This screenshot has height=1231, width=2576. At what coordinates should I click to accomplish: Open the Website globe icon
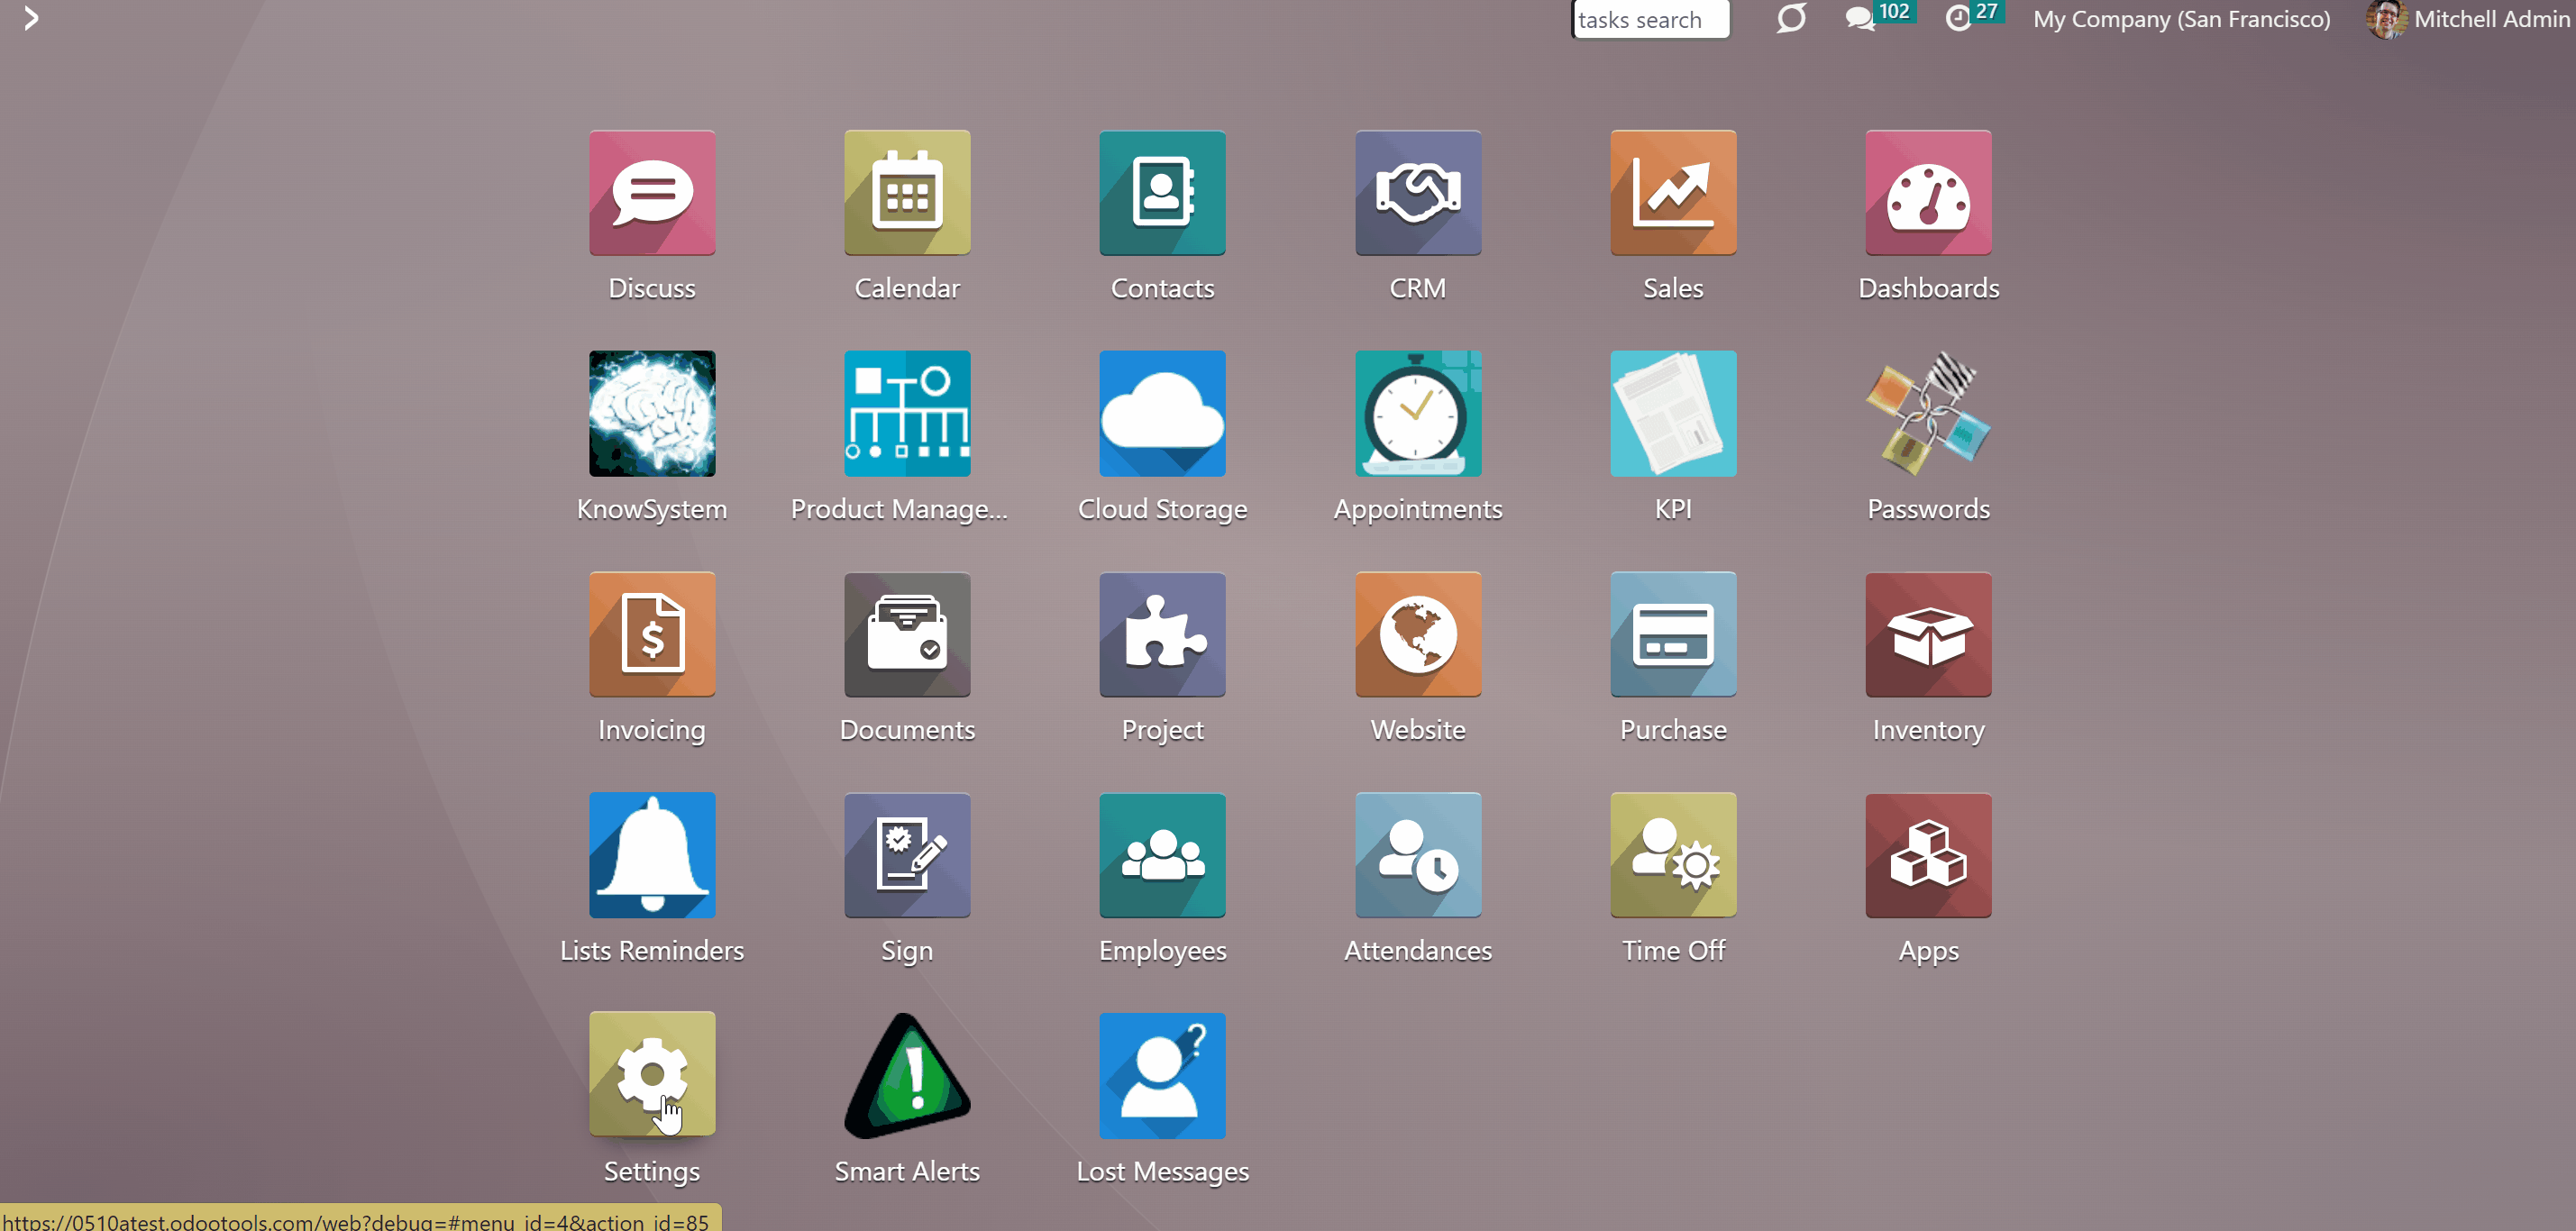coord(1418,634)
